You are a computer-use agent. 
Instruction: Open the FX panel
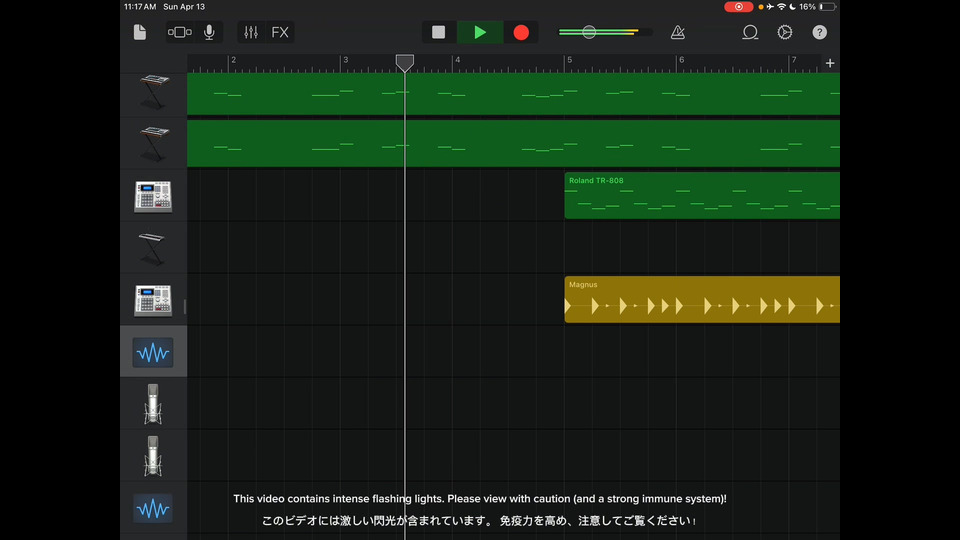point(280,32)
